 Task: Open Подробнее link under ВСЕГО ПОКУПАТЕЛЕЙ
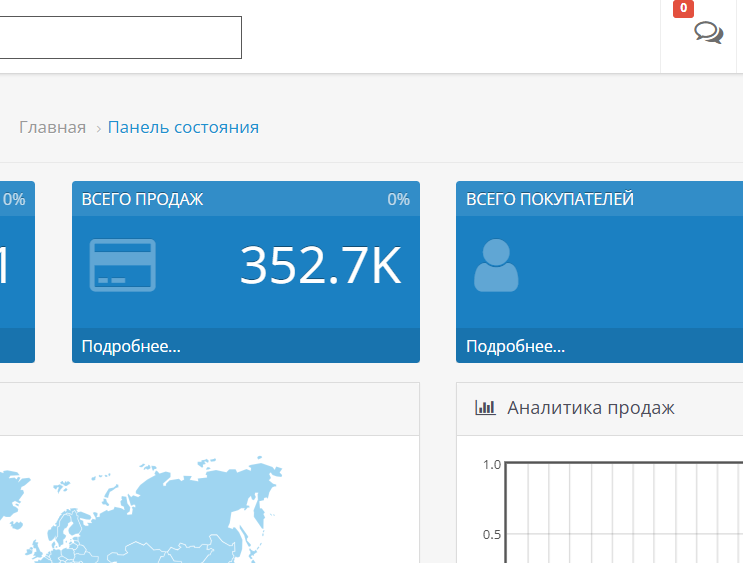click(516, 346)
